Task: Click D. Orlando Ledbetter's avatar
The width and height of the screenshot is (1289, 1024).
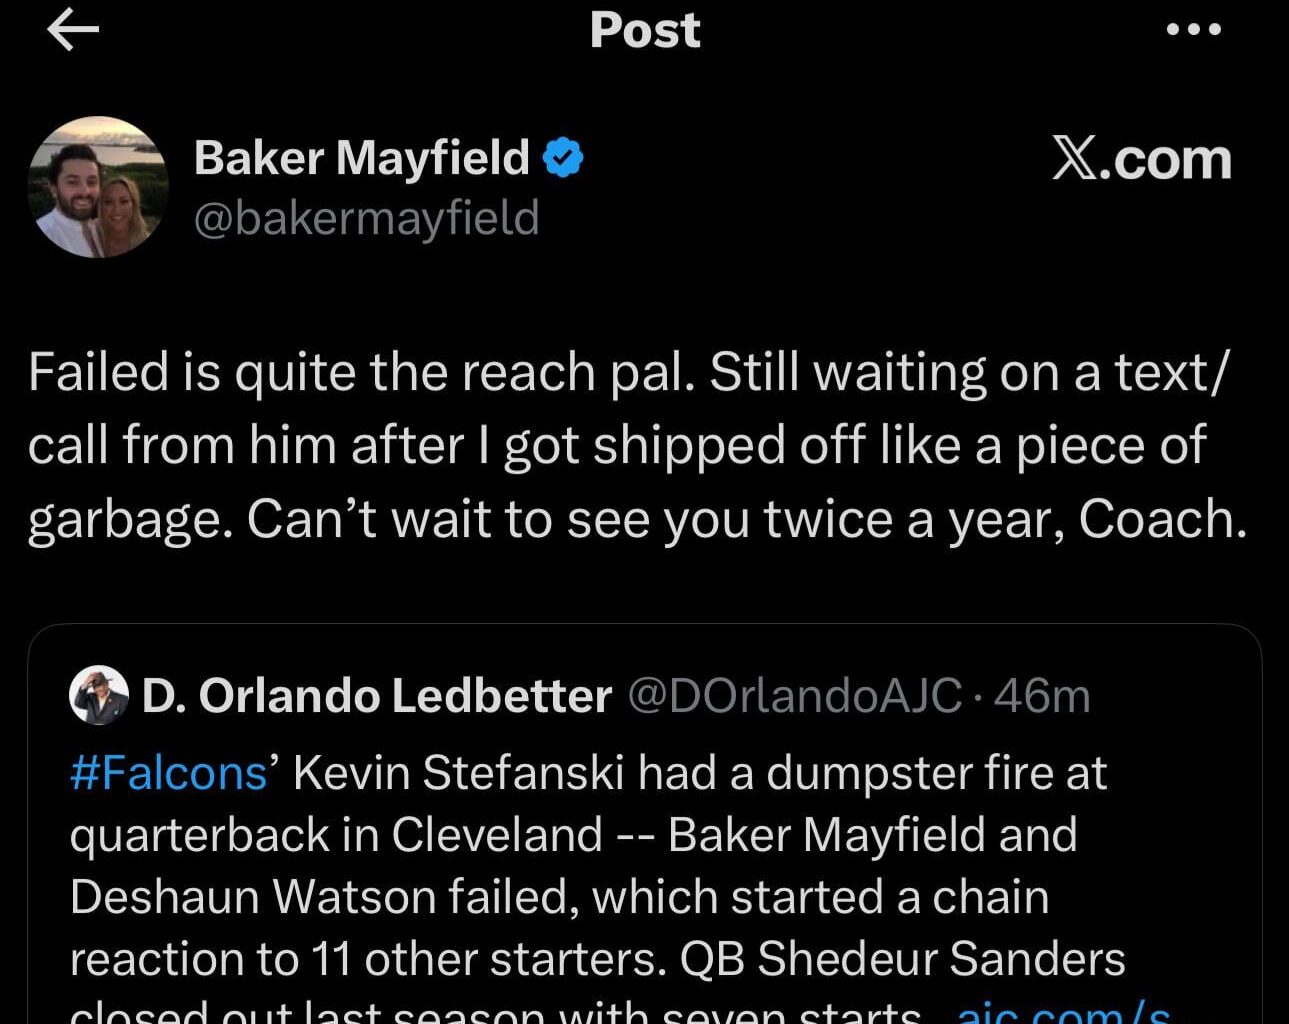Action: [100, 697]
